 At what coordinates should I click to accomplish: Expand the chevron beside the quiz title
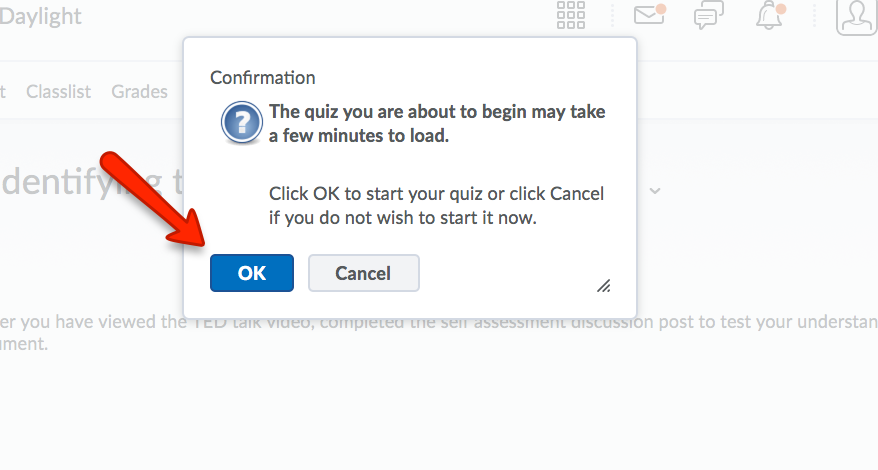coord(655,189)
